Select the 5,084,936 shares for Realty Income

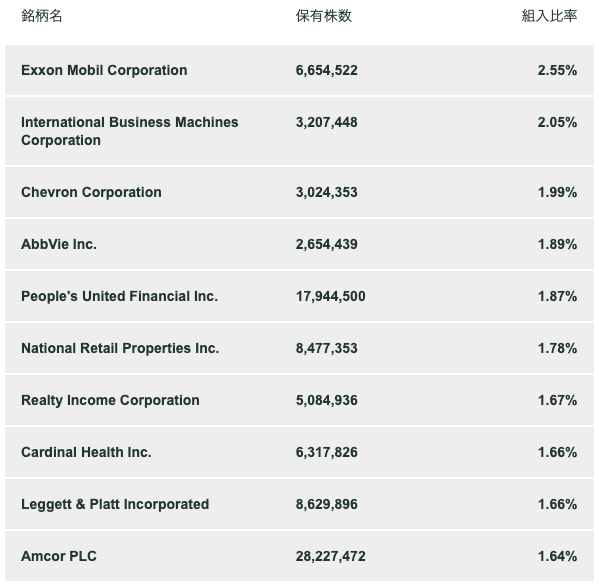point(327,400)
